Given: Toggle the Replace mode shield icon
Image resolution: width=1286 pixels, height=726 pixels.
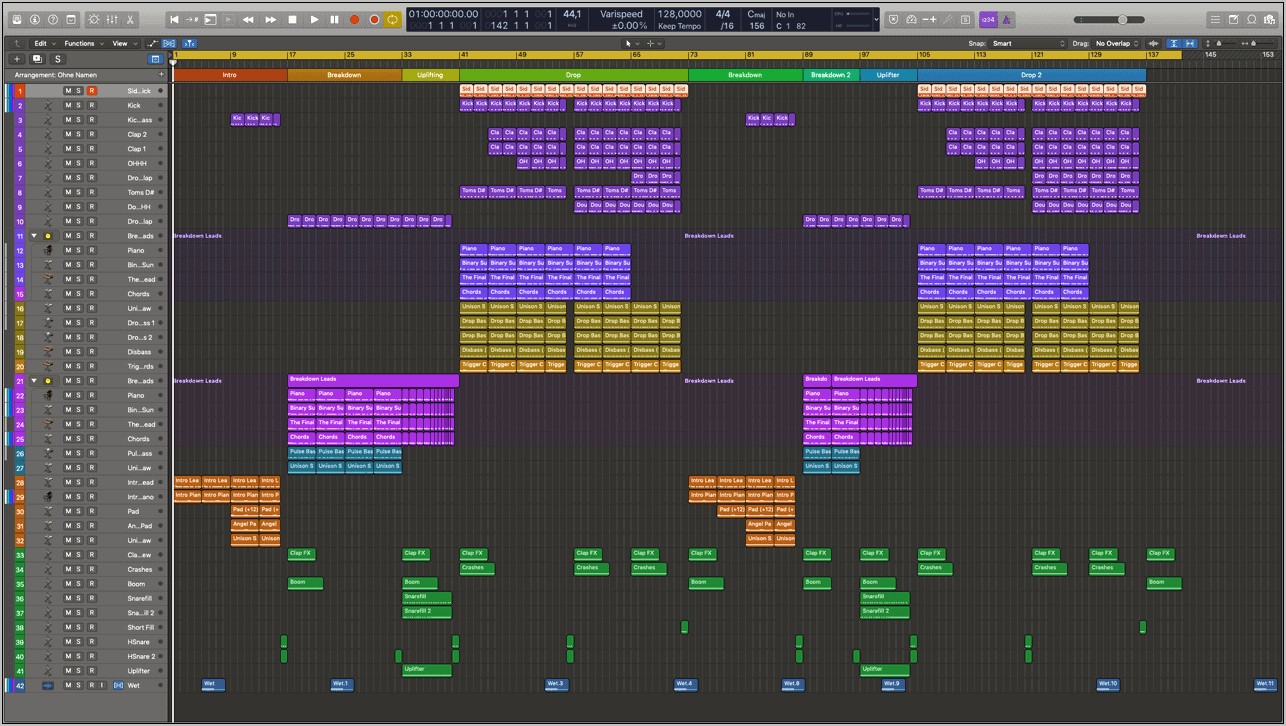Looking at the screenshot, I should (x=894, y=19).
